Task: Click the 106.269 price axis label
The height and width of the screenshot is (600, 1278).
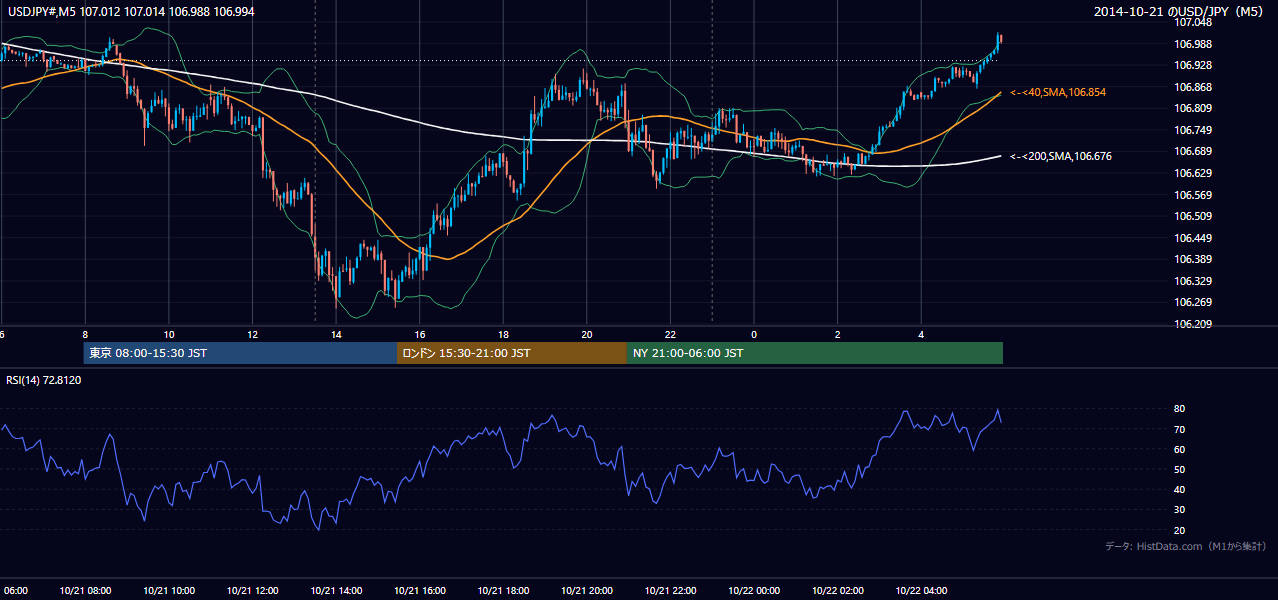Action: pos(1195,302)
